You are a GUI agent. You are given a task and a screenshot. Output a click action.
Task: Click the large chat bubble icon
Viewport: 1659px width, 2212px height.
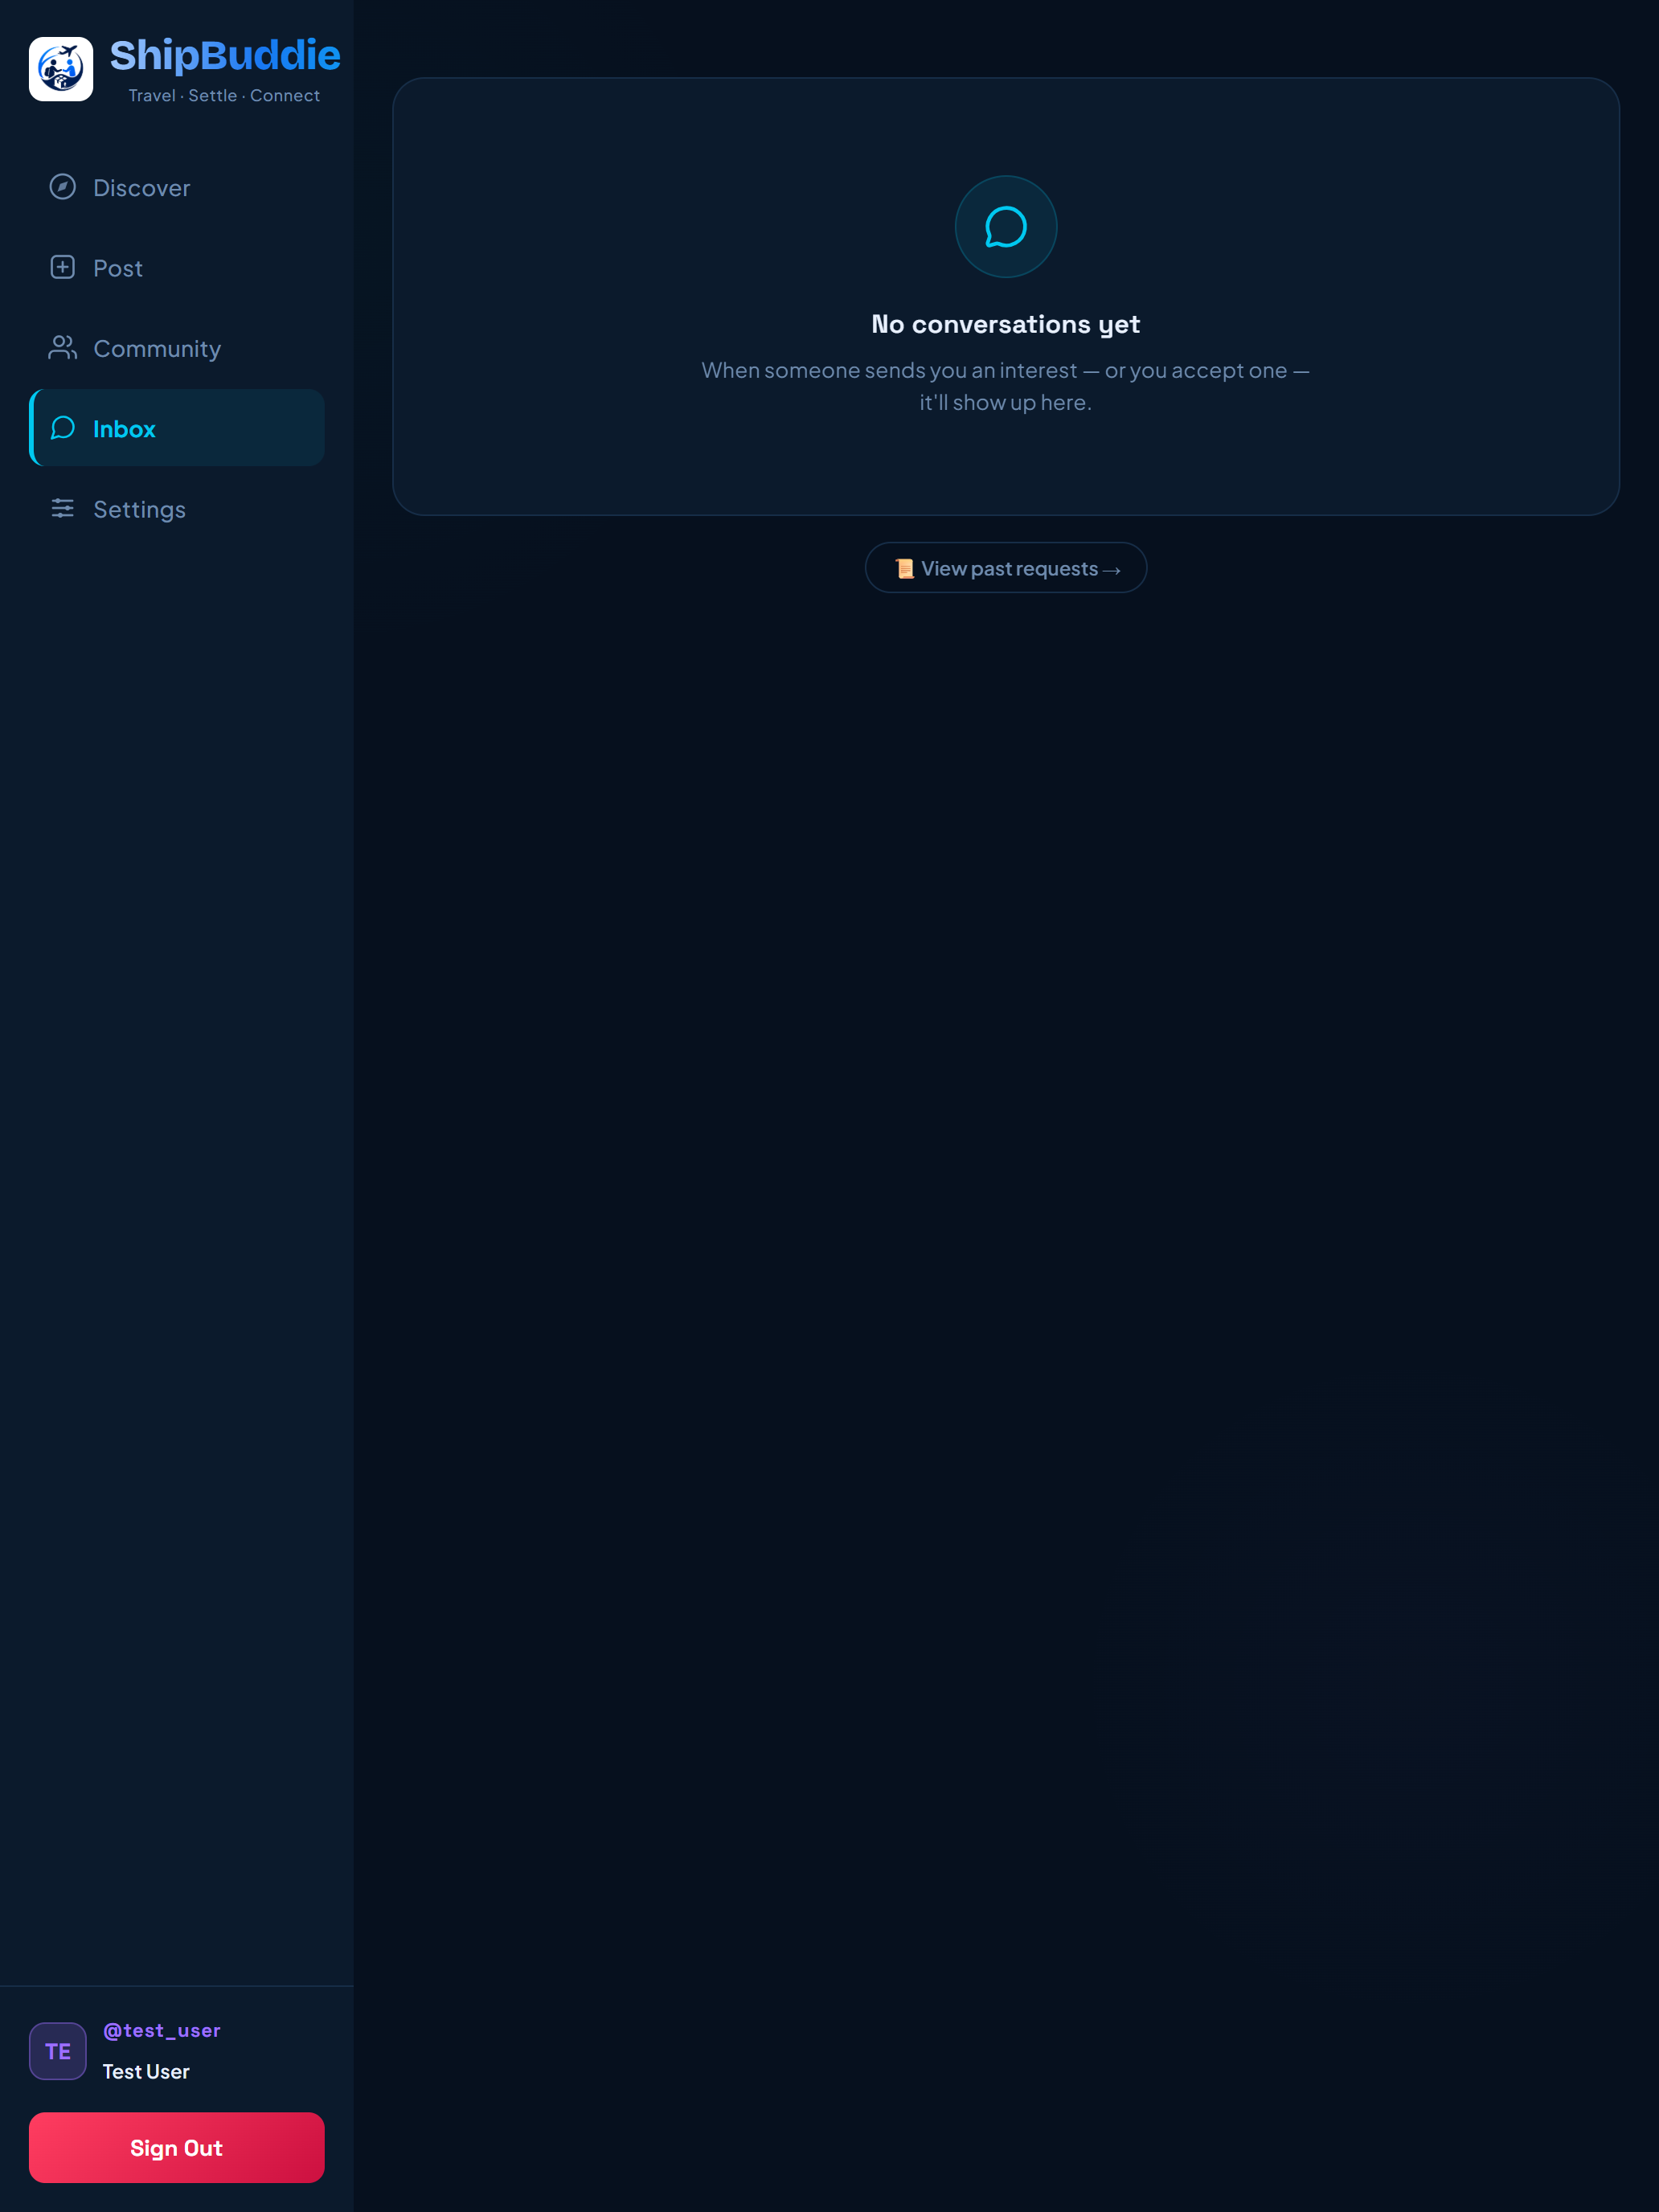click(x=1006, y=227)
